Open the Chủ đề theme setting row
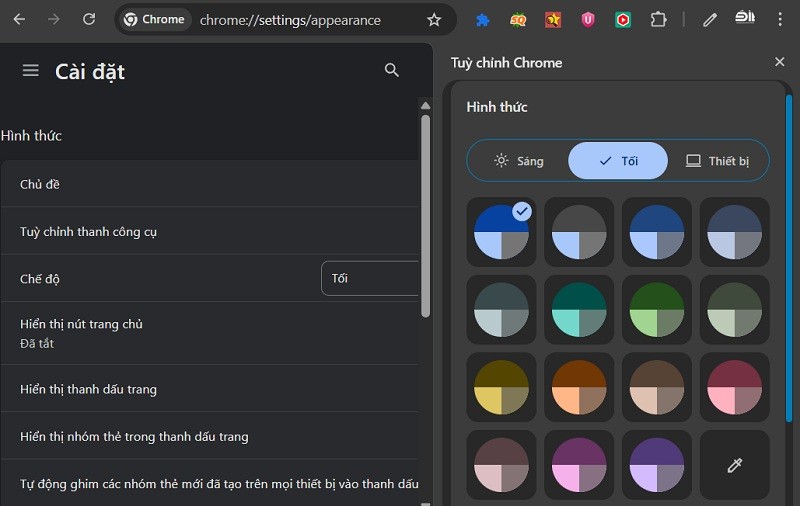The image size is (800, 506). click(x=210, y=184)
